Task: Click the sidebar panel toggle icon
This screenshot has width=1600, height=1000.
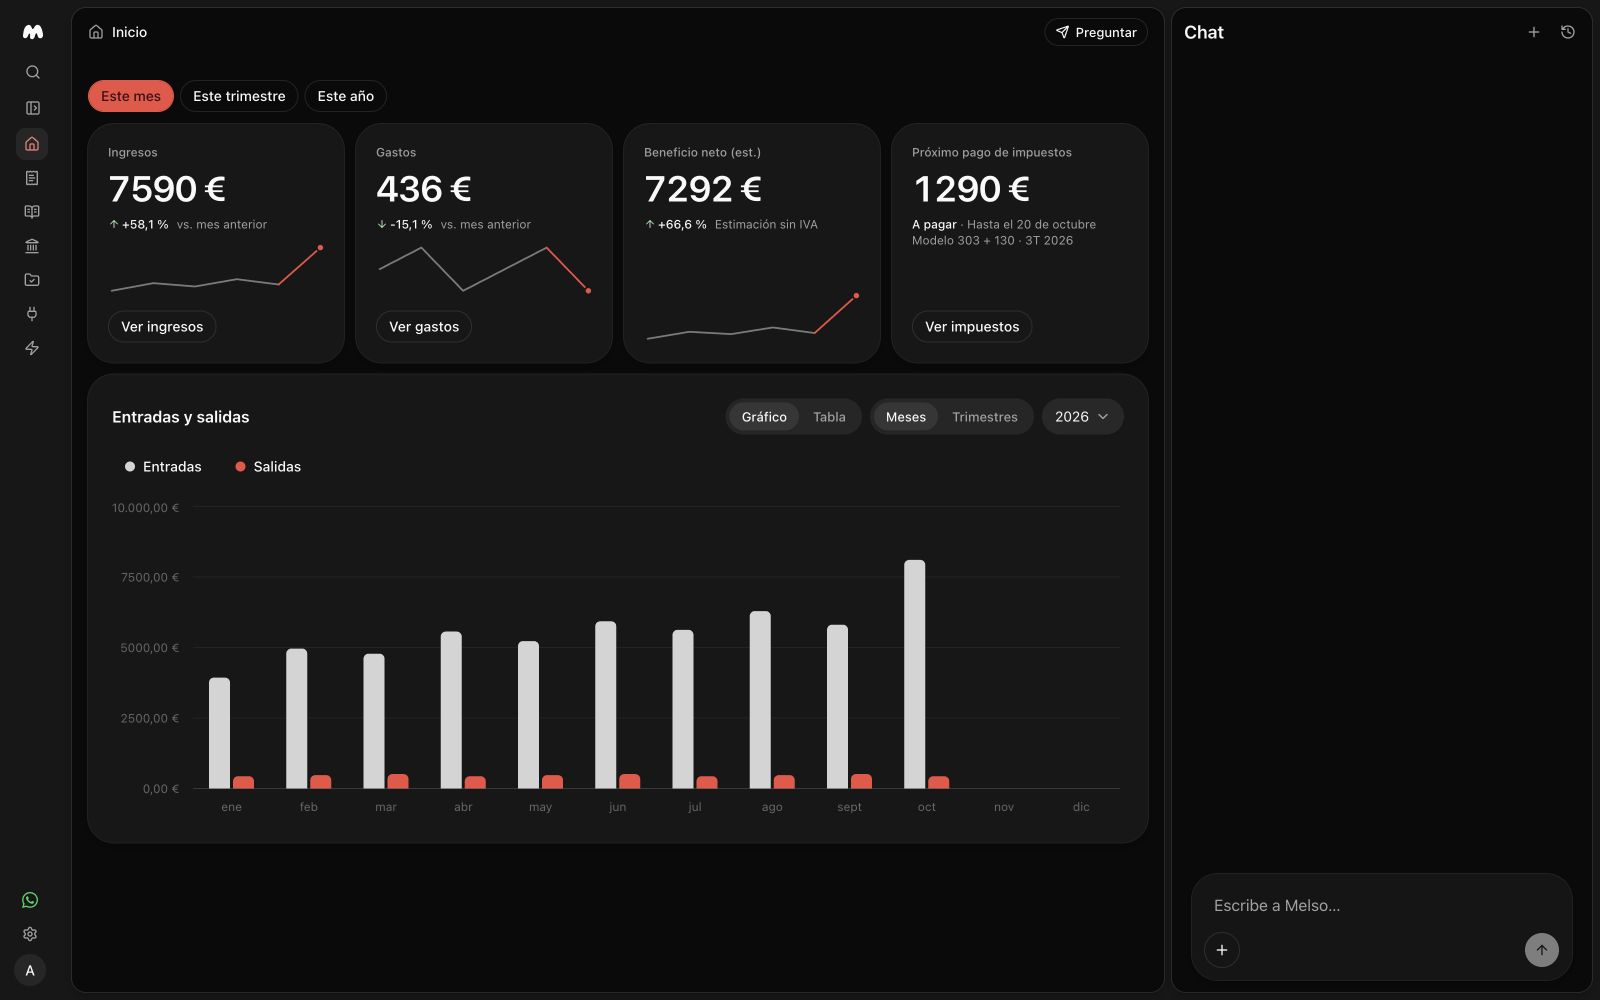Action: tap(32, 108)
